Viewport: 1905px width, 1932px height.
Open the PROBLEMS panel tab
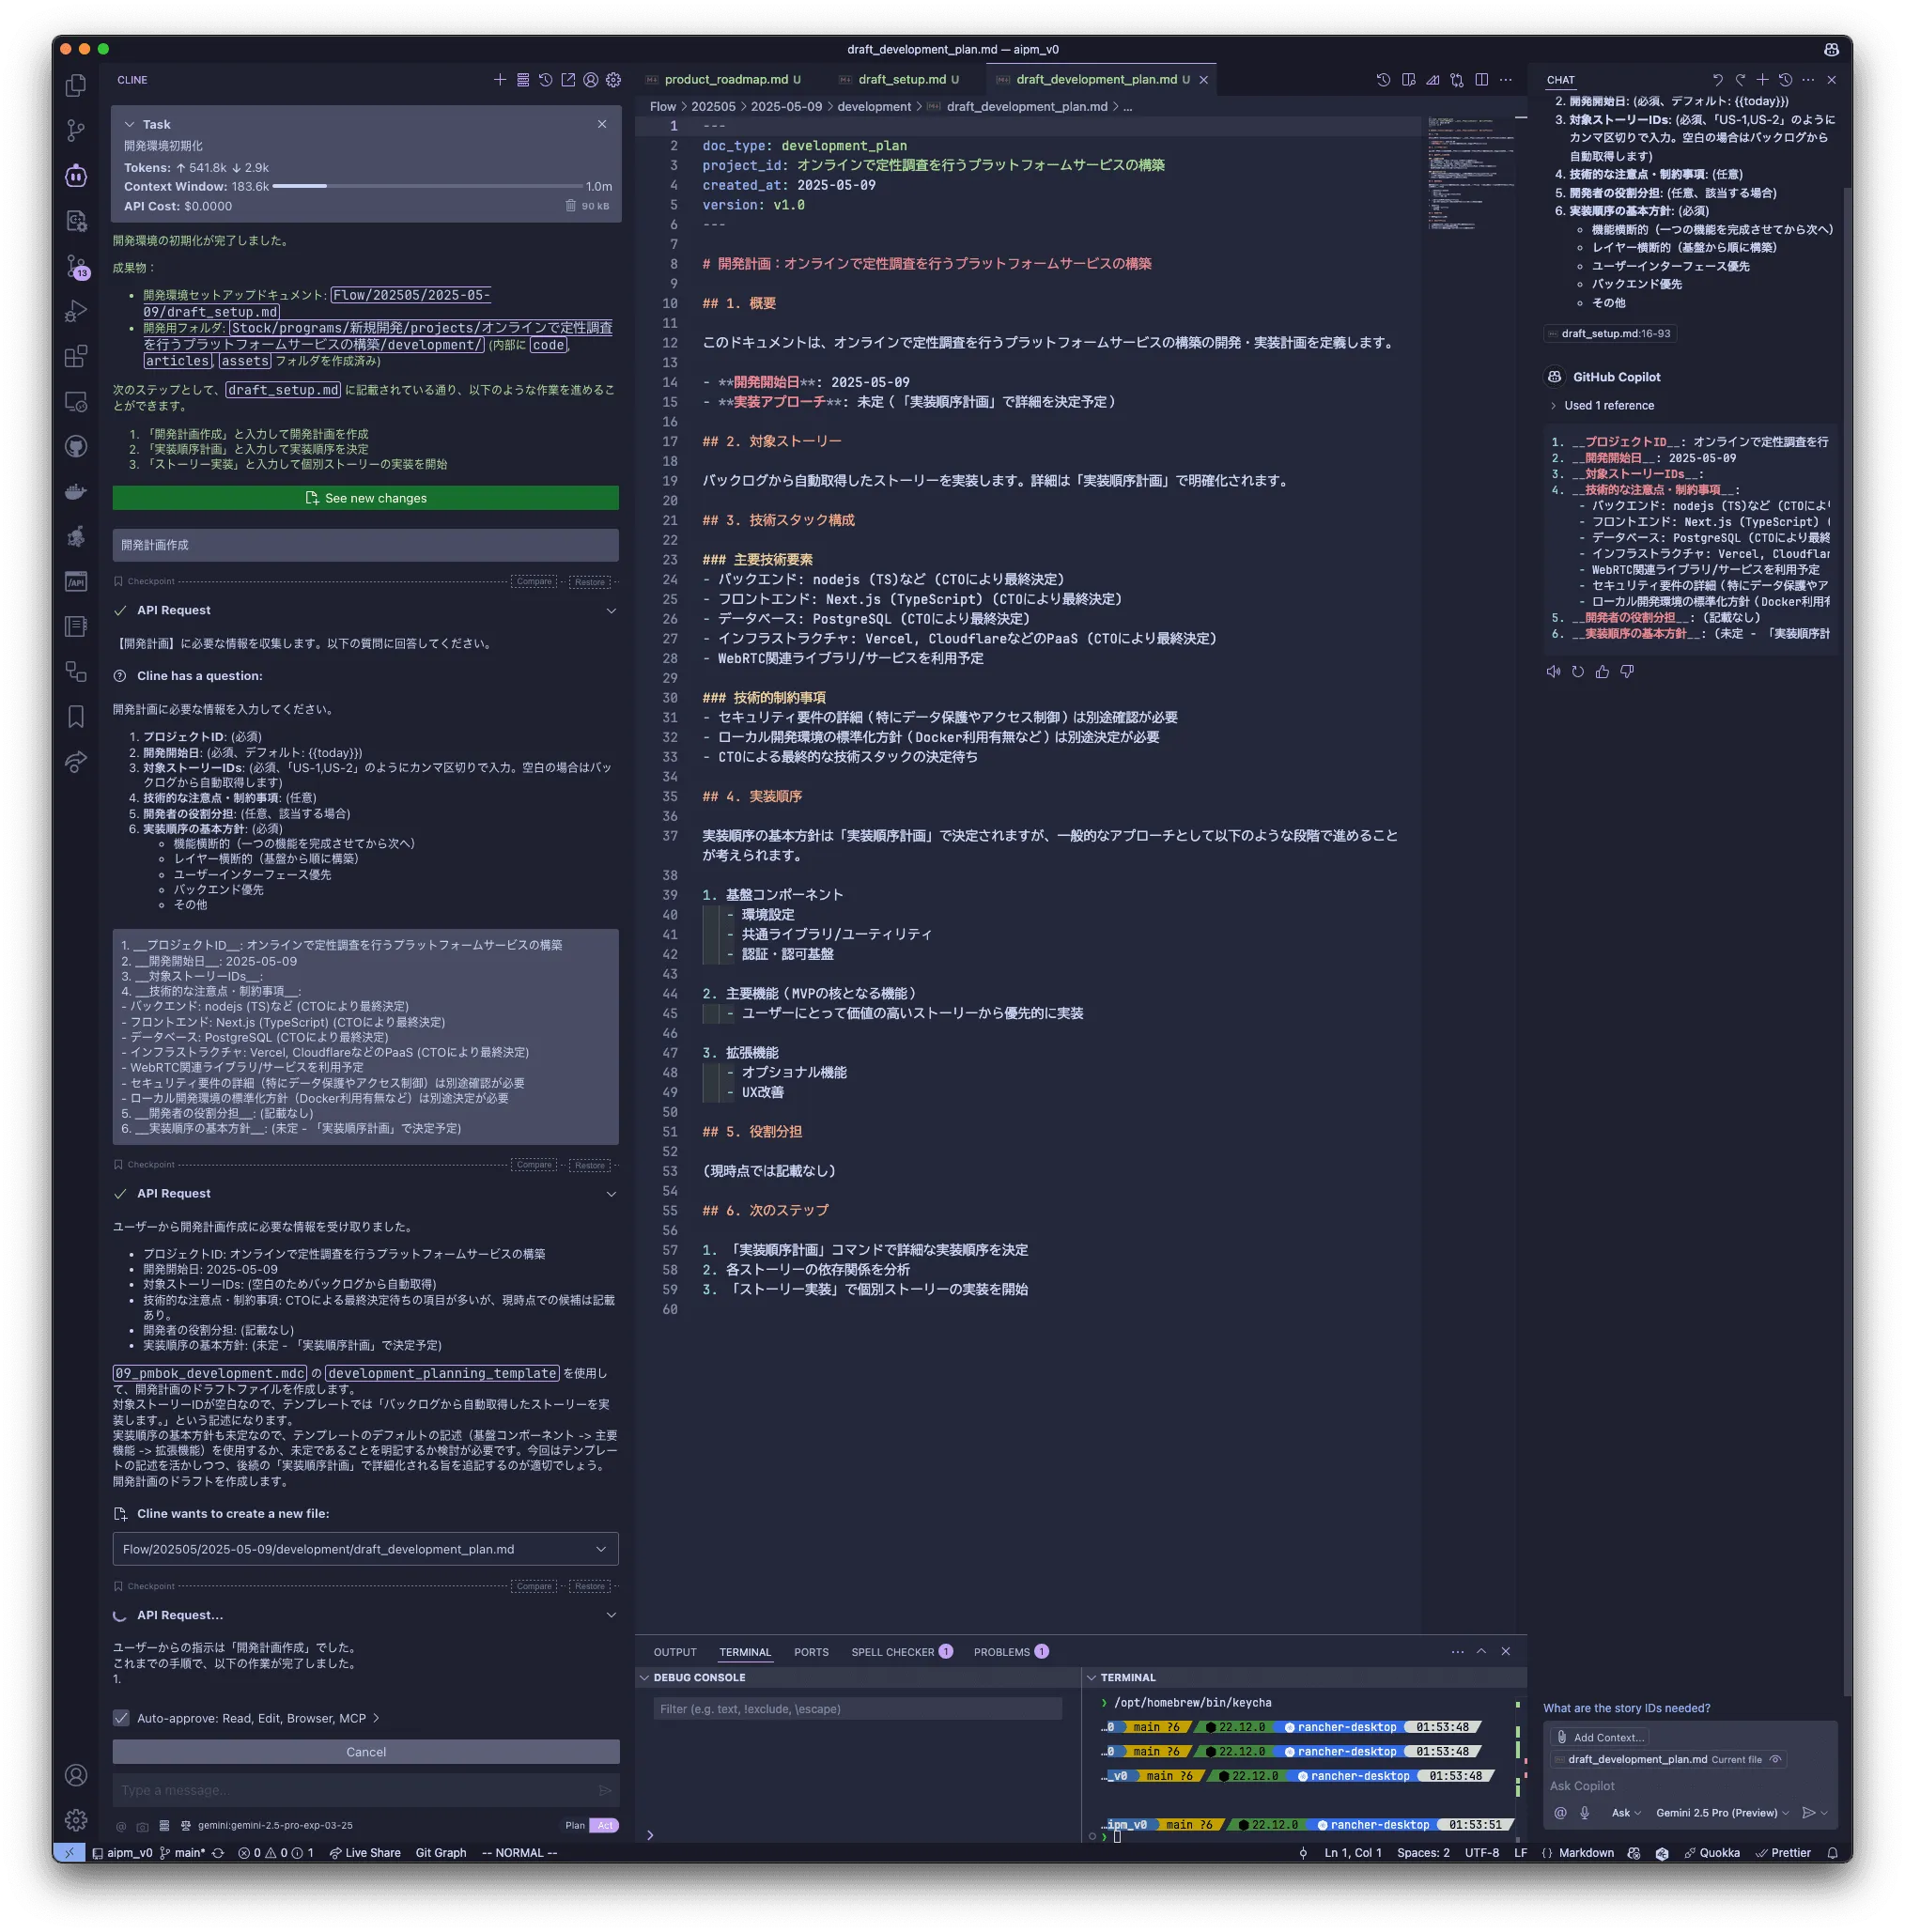point(1001,1652)
